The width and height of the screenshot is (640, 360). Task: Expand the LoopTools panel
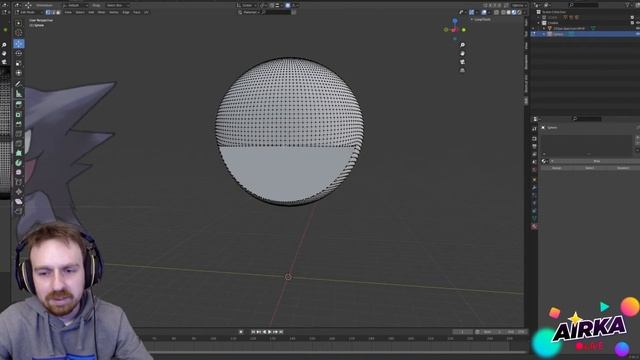(x=482, y=19)
